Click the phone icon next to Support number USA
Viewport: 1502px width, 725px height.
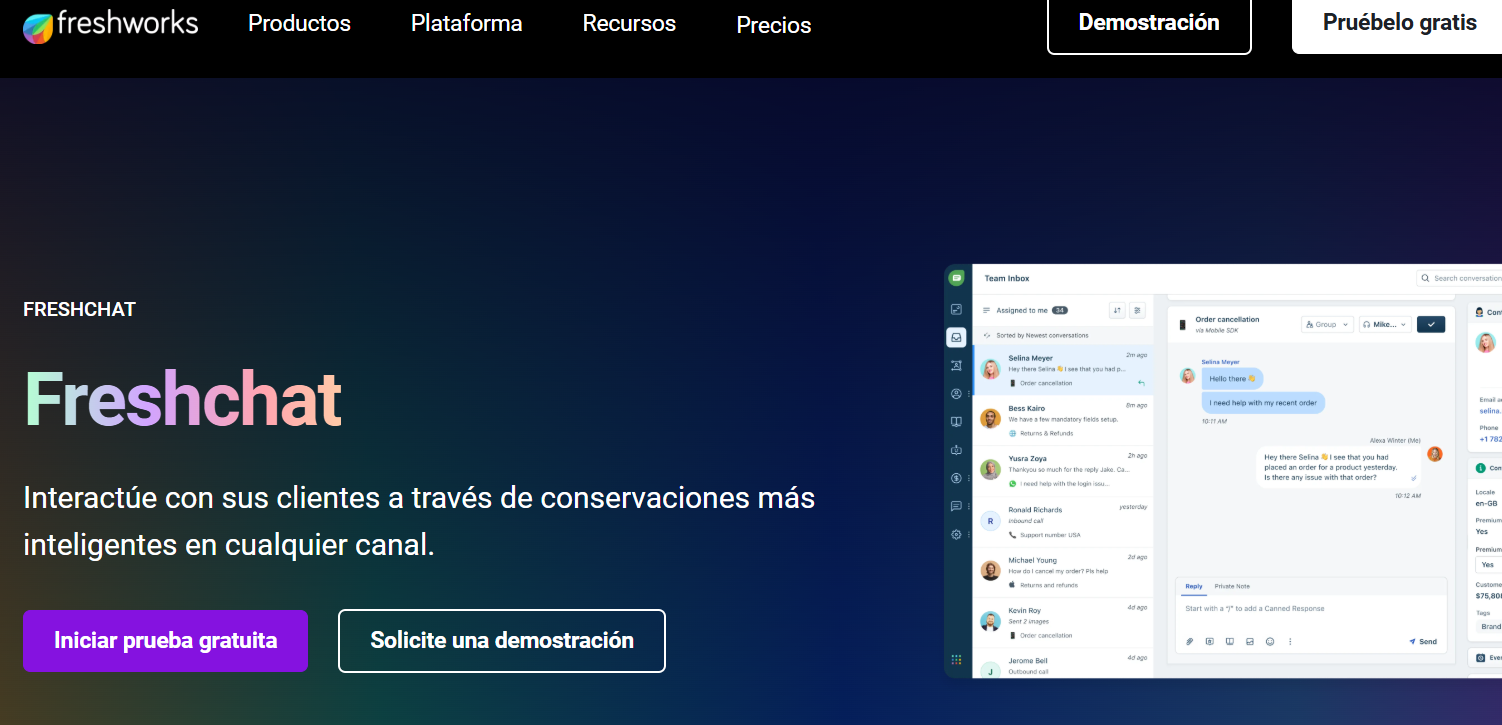1012,534
